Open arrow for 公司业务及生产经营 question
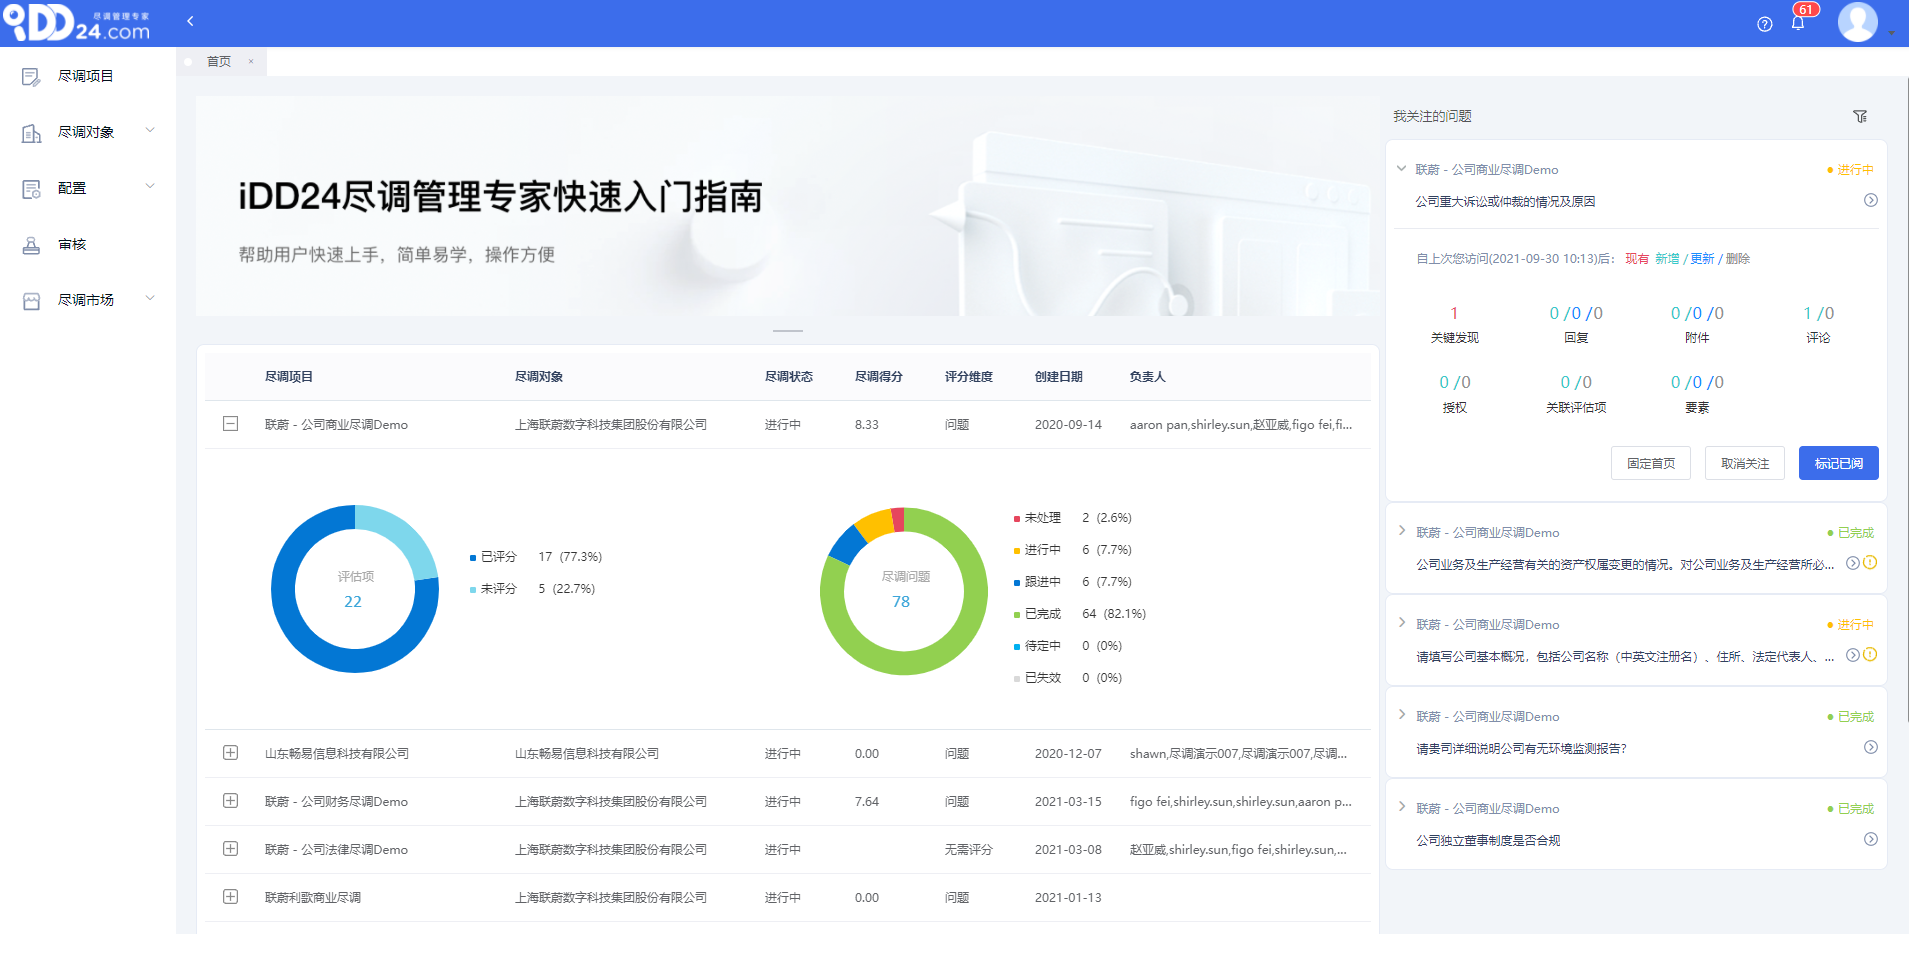Image resolution: width=1909 pixels, height=963 pixels. (1853, 563)
